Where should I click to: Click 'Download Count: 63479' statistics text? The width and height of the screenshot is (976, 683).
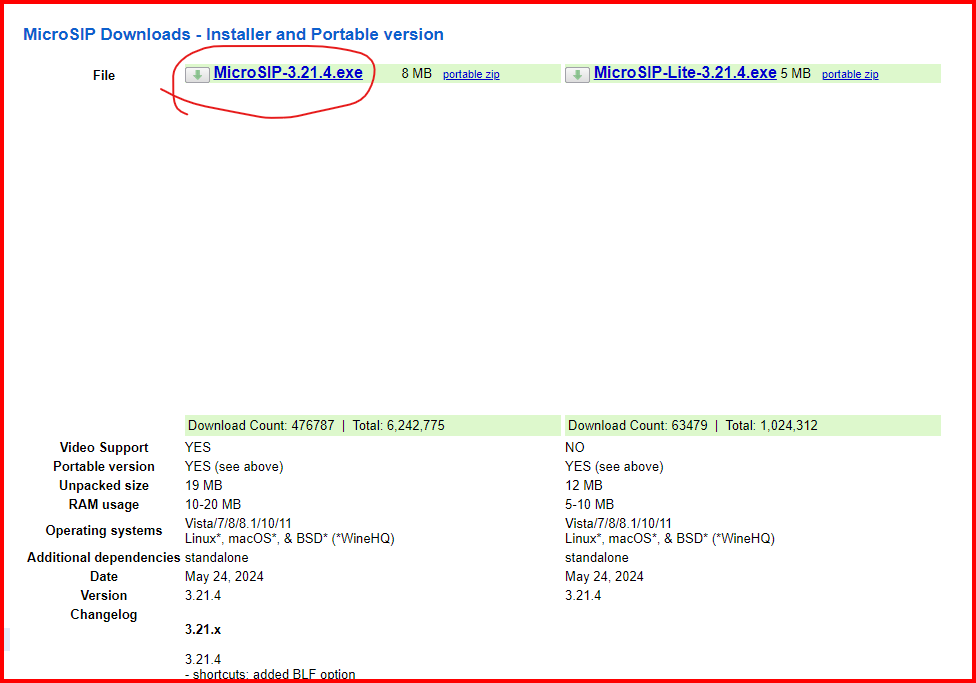pos(638,425)
